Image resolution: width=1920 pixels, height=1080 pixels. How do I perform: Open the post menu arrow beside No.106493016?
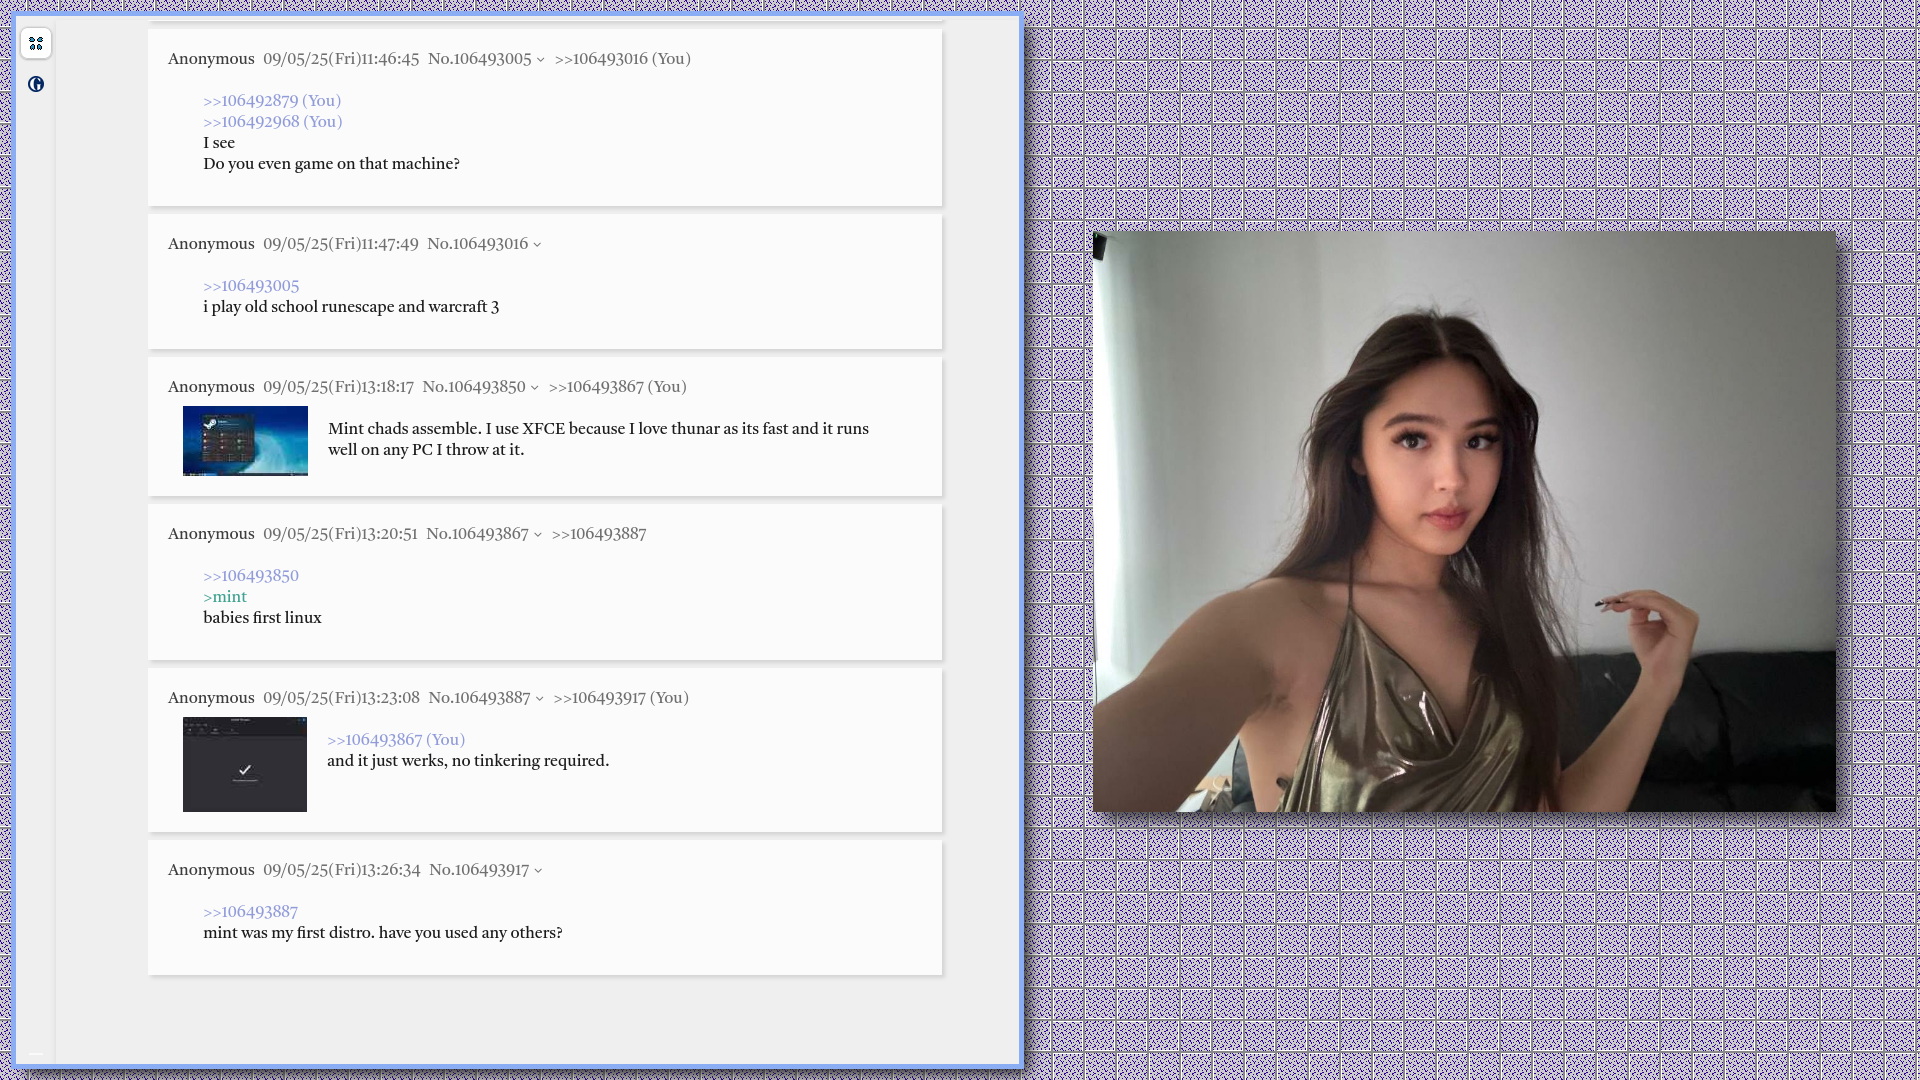(x=537, y=245)
